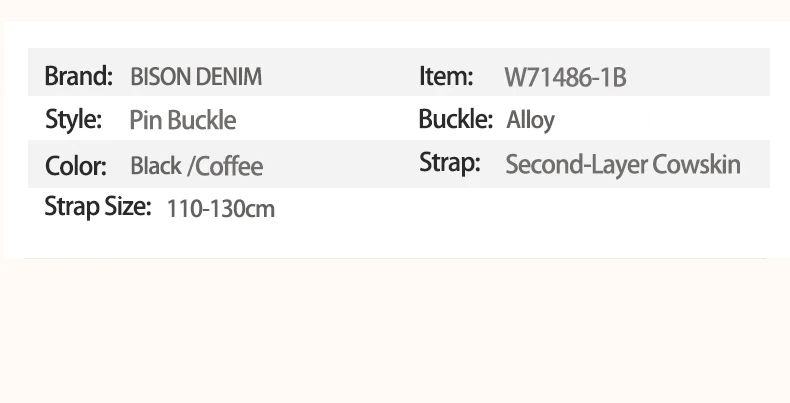The height and width of the screenshot is (403, 790).
Task: Click the gray row containing Color and Strap
Action: point(340,165)
